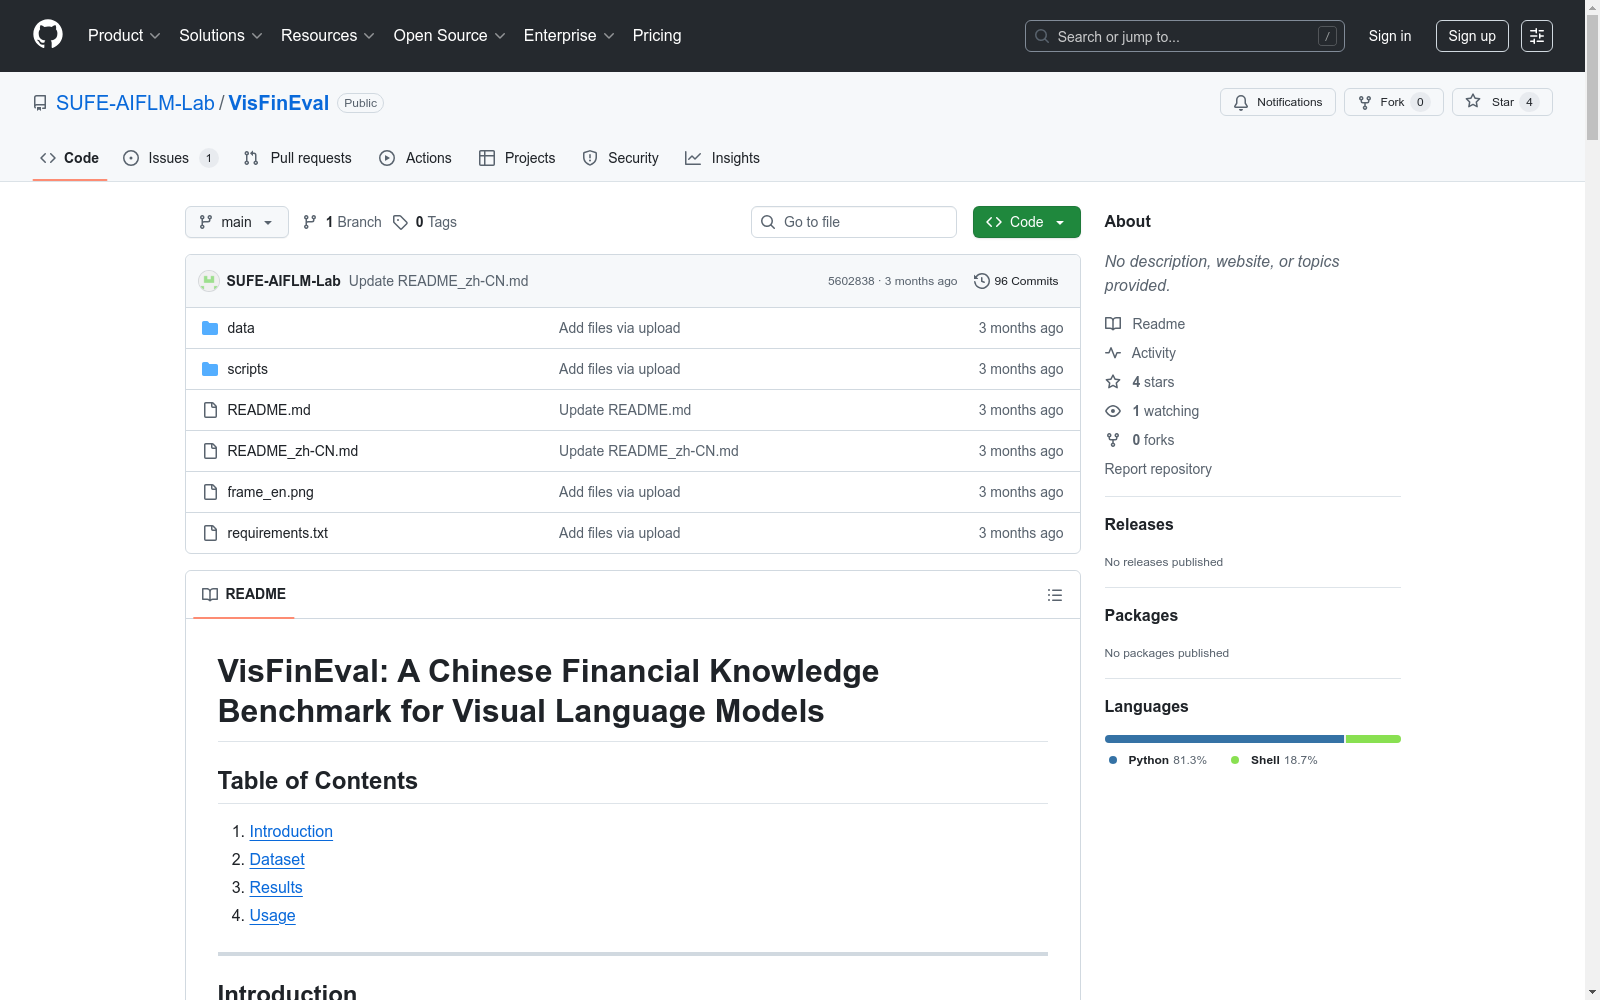Click the branch icon beside 1 Branch

click(310, 222)
